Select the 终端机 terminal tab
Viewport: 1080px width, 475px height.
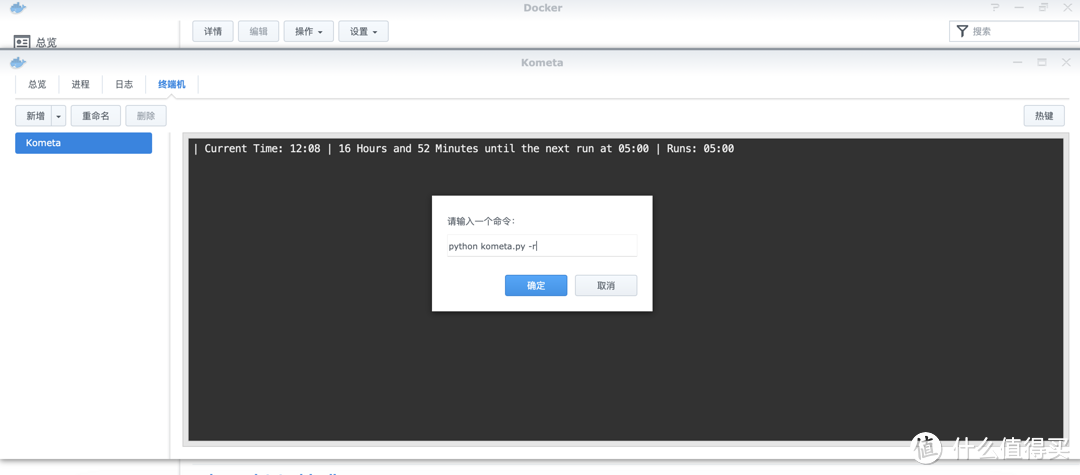[x=172, y=85]
